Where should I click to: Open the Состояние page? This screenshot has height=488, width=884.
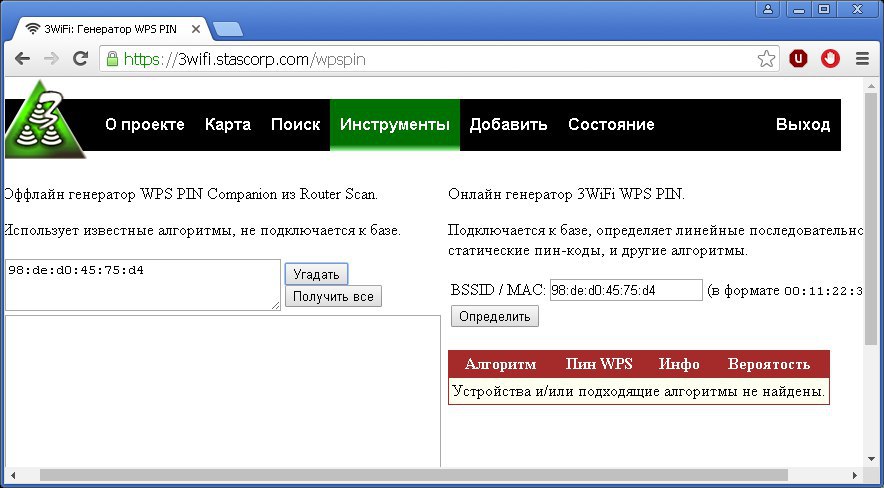(x=611, y=125)
